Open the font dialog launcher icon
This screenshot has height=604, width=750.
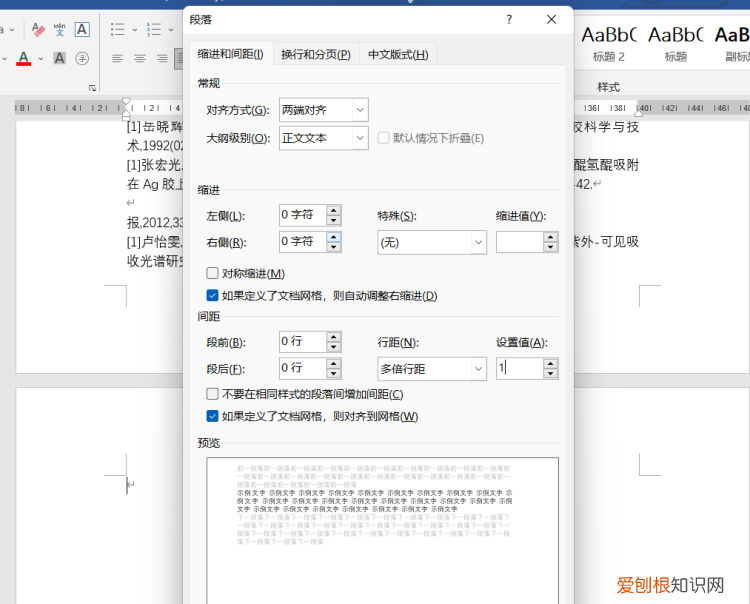click(93, 88)
